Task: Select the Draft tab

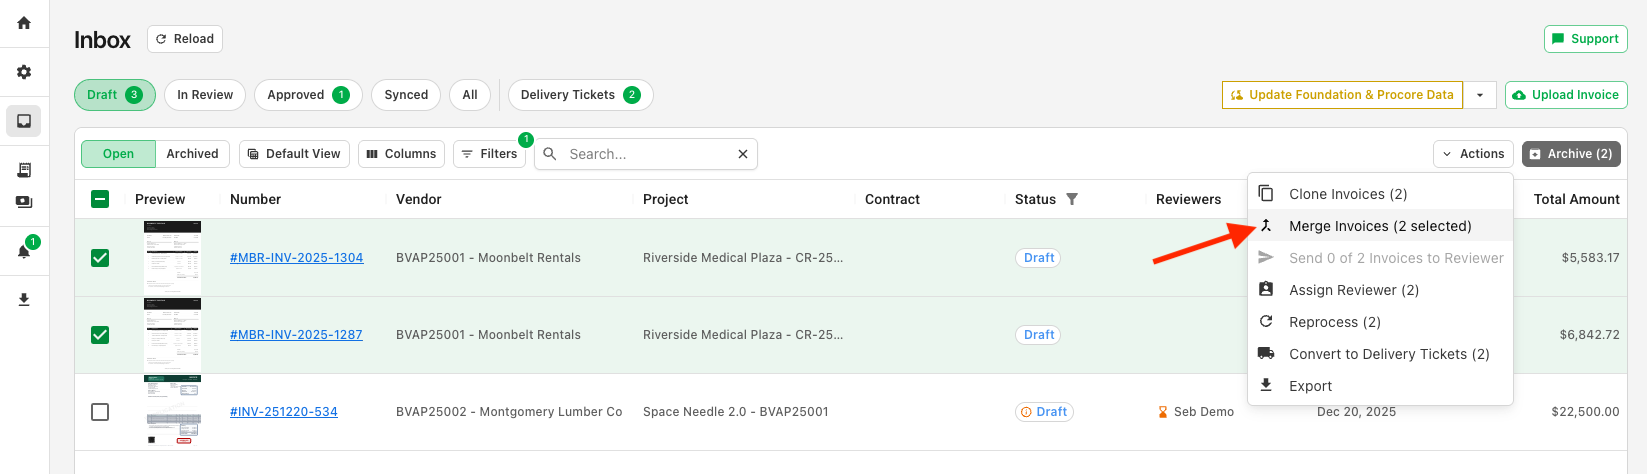Action: [x=115, y=95]
